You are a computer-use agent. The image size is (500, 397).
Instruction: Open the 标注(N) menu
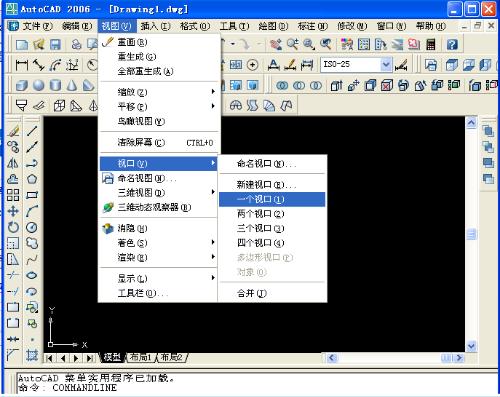[x=312, y=26]
